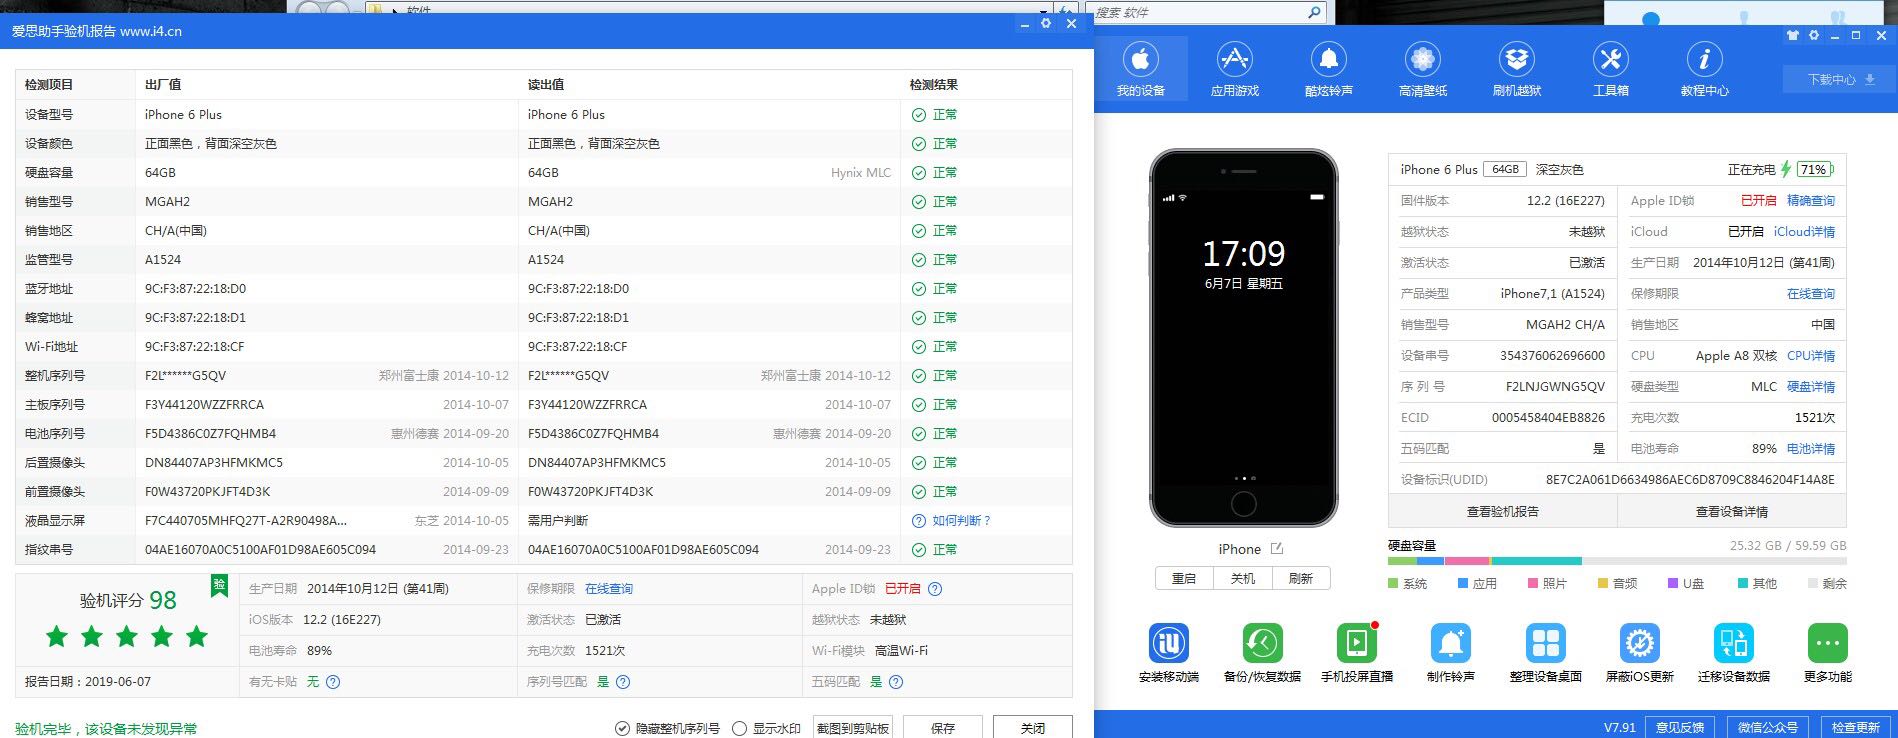
Task: Click the green charging lightning icon
Action: point(1786,170)
